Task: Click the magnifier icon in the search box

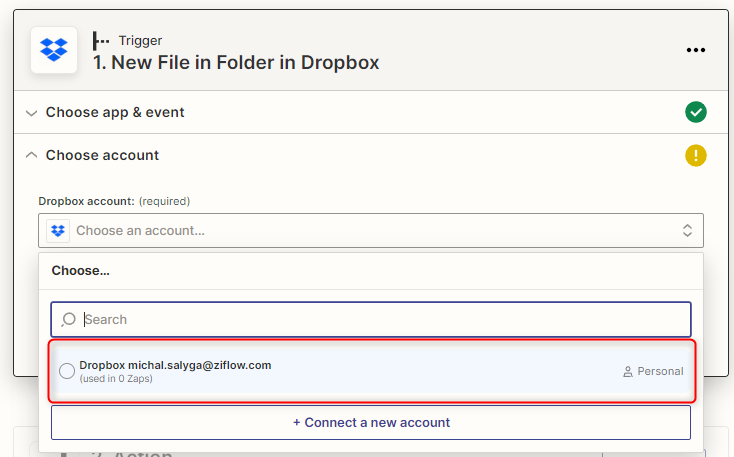Action: [69, 320]
